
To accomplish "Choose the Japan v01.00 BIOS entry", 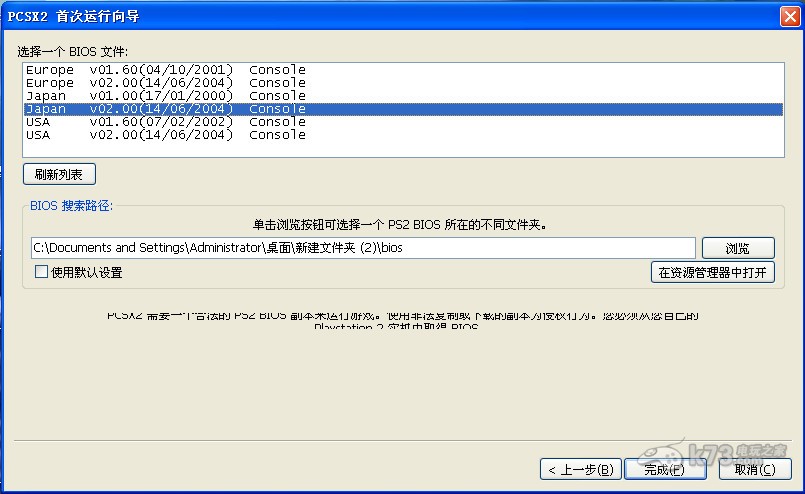I will 165,96.
